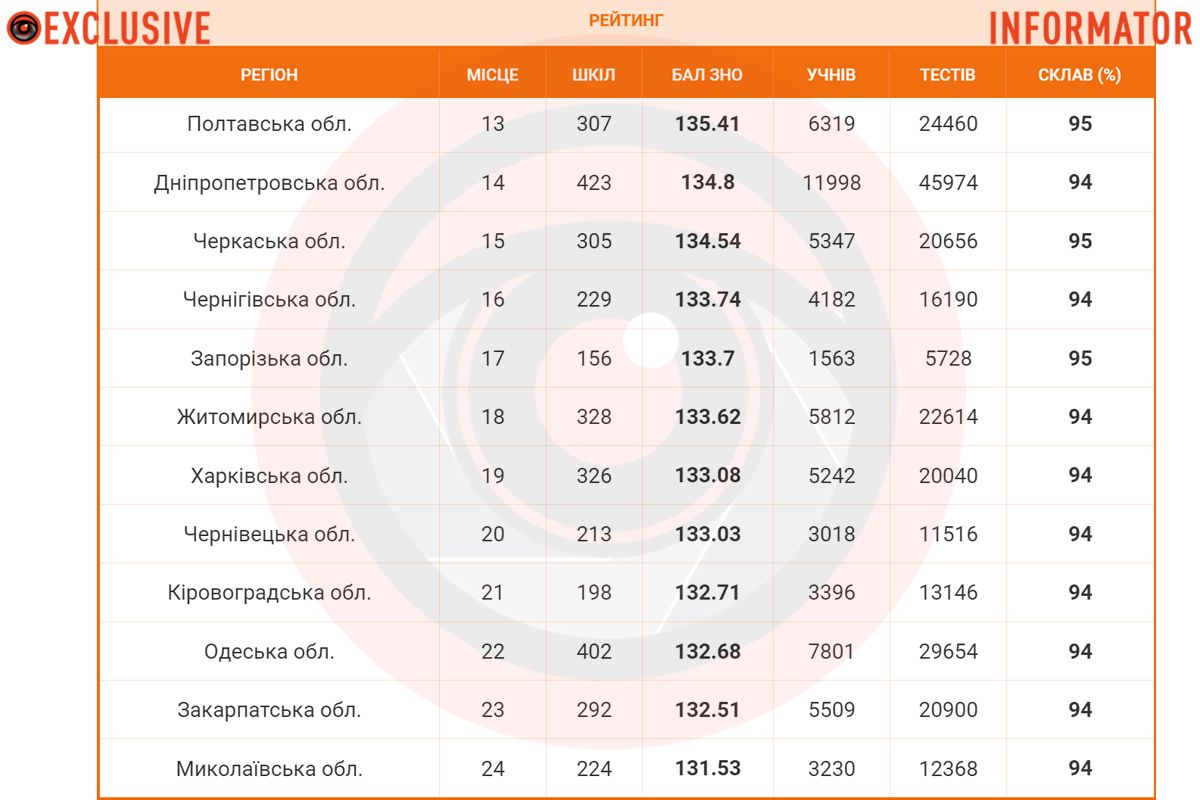Select the УЧНІВ column header

(831, 75)
